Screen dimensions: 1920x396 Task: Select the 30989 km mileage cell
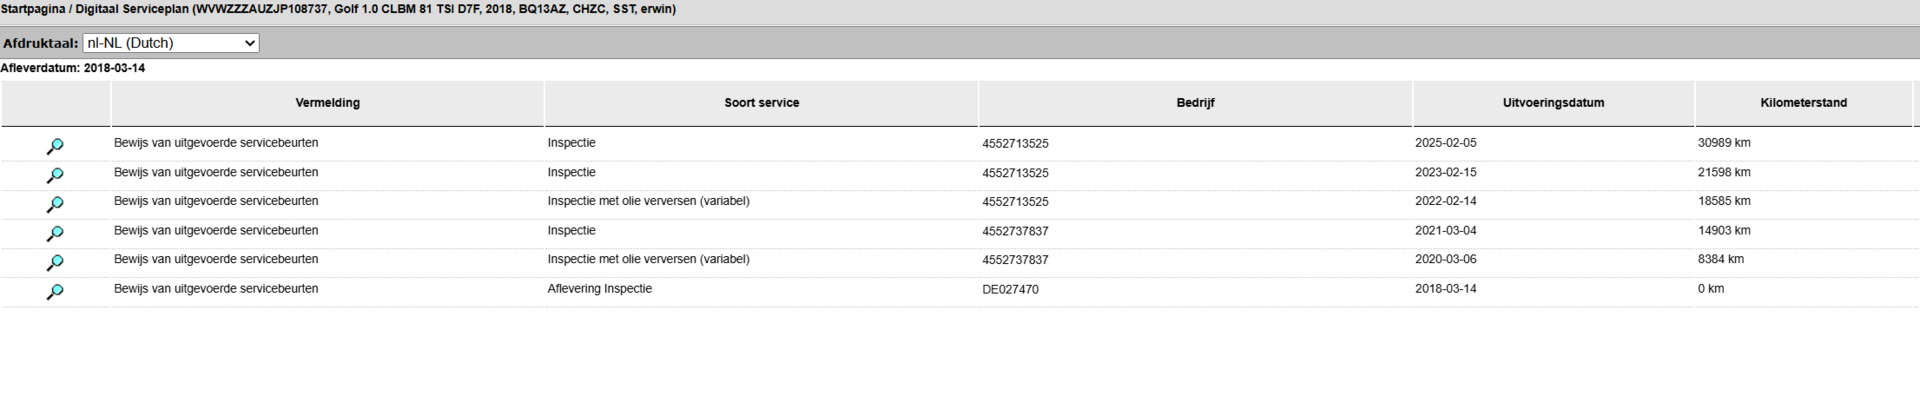pyautogui.click(x=1724, y=143)
